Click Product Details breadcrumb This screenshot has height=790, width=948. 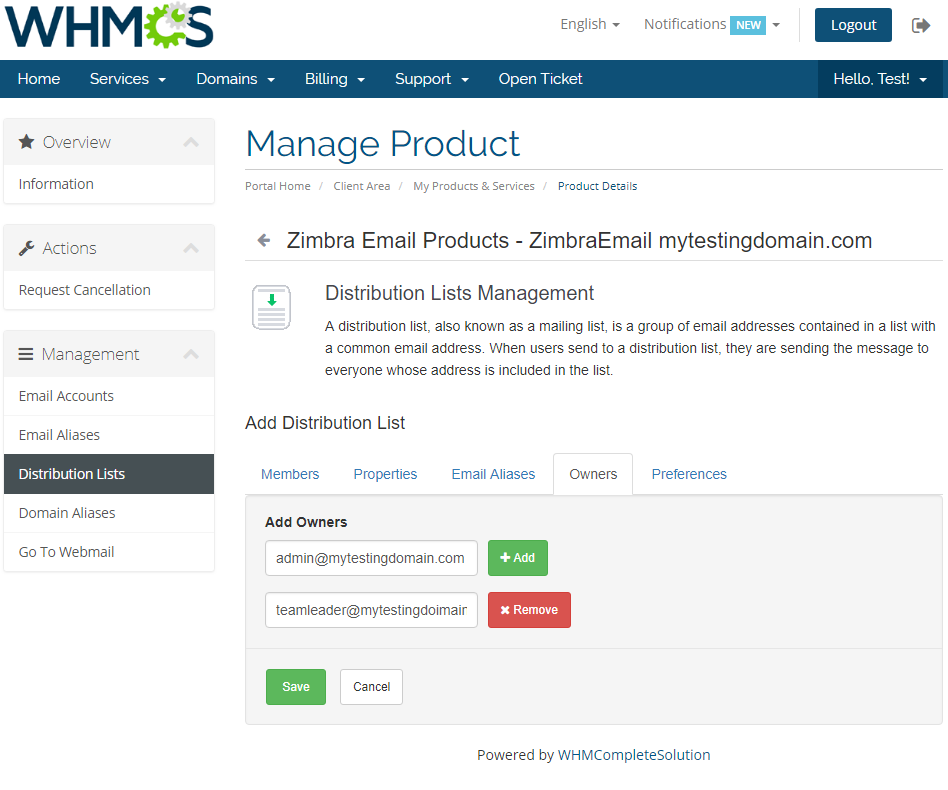tap(597, 186)
